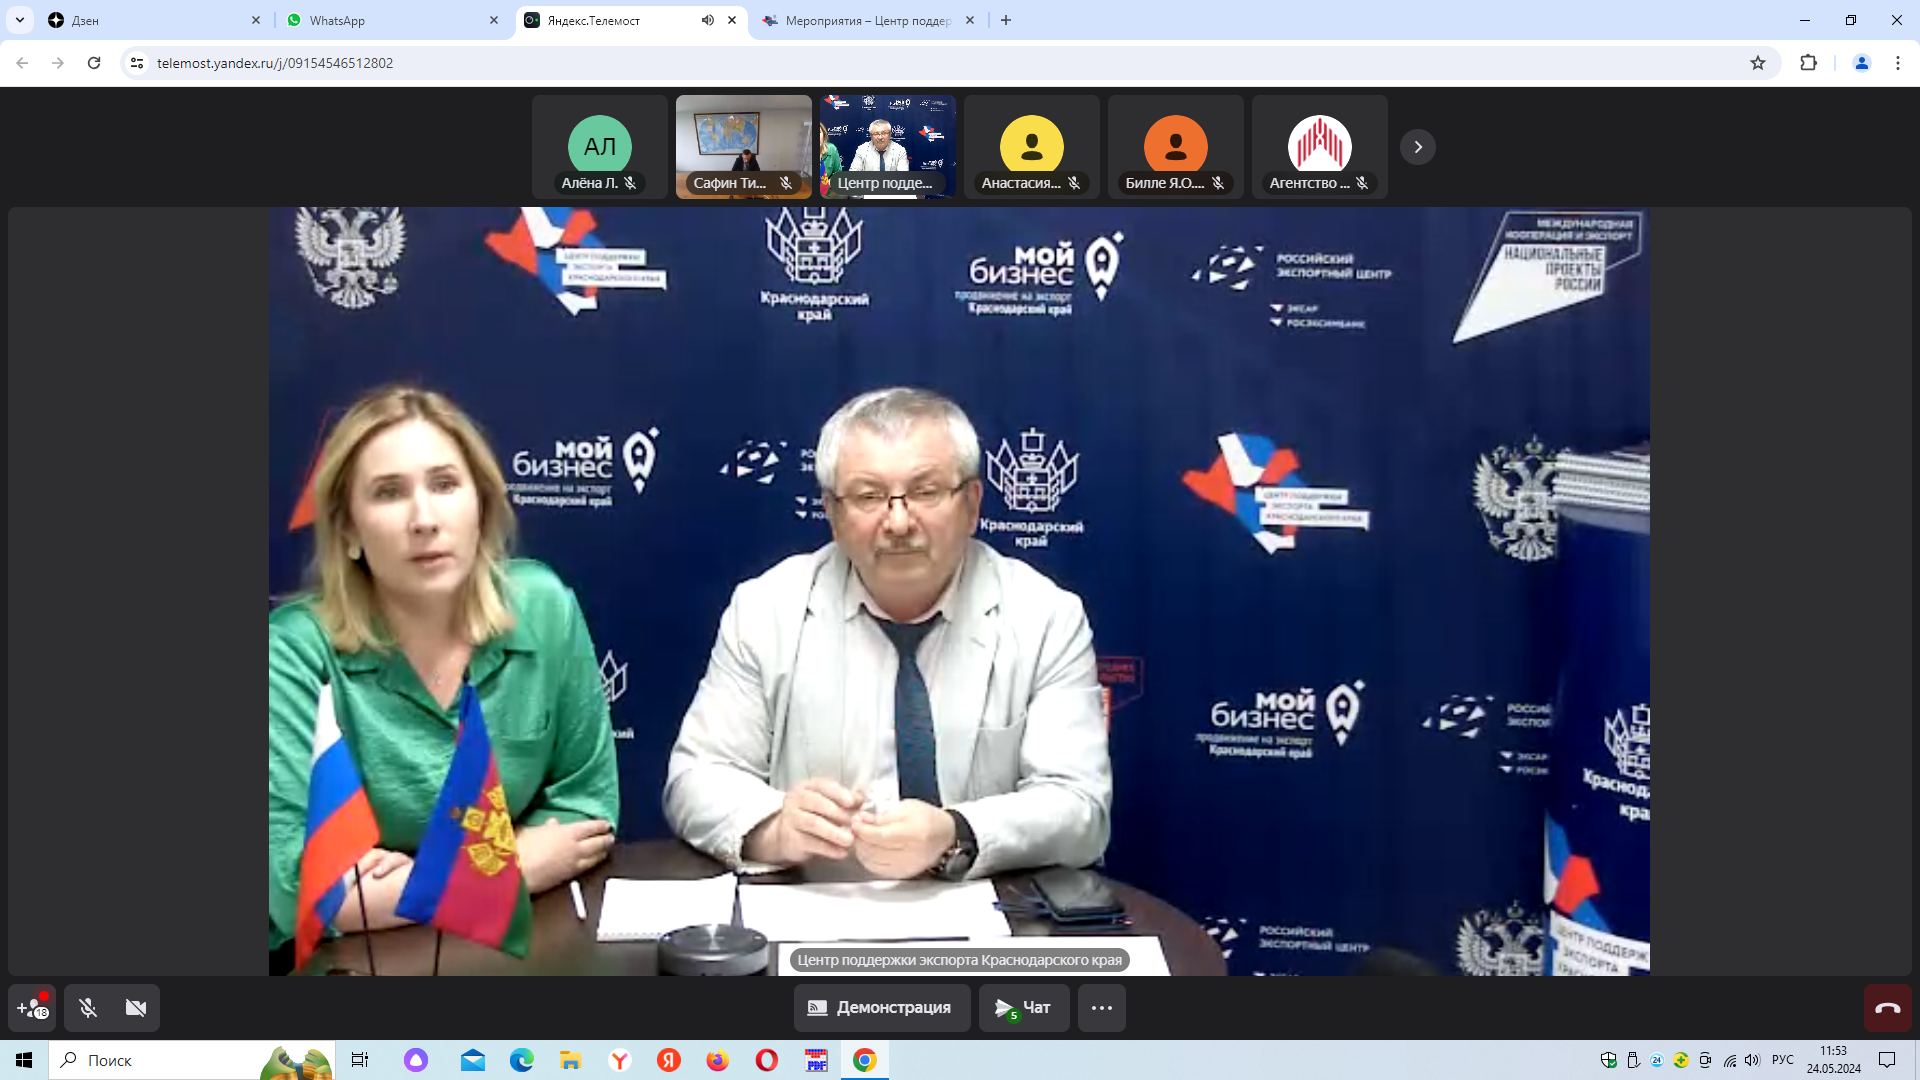1920x1080 pixels.
Task: Open the browser Extensions menu
Action: coord(1808,63)
